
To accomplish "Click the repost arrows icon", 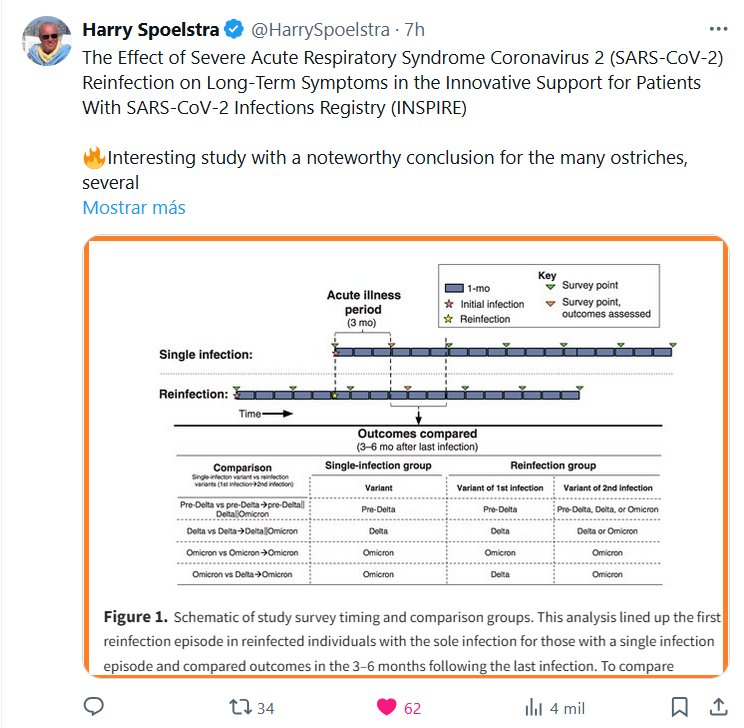I will tap(240, 707).
